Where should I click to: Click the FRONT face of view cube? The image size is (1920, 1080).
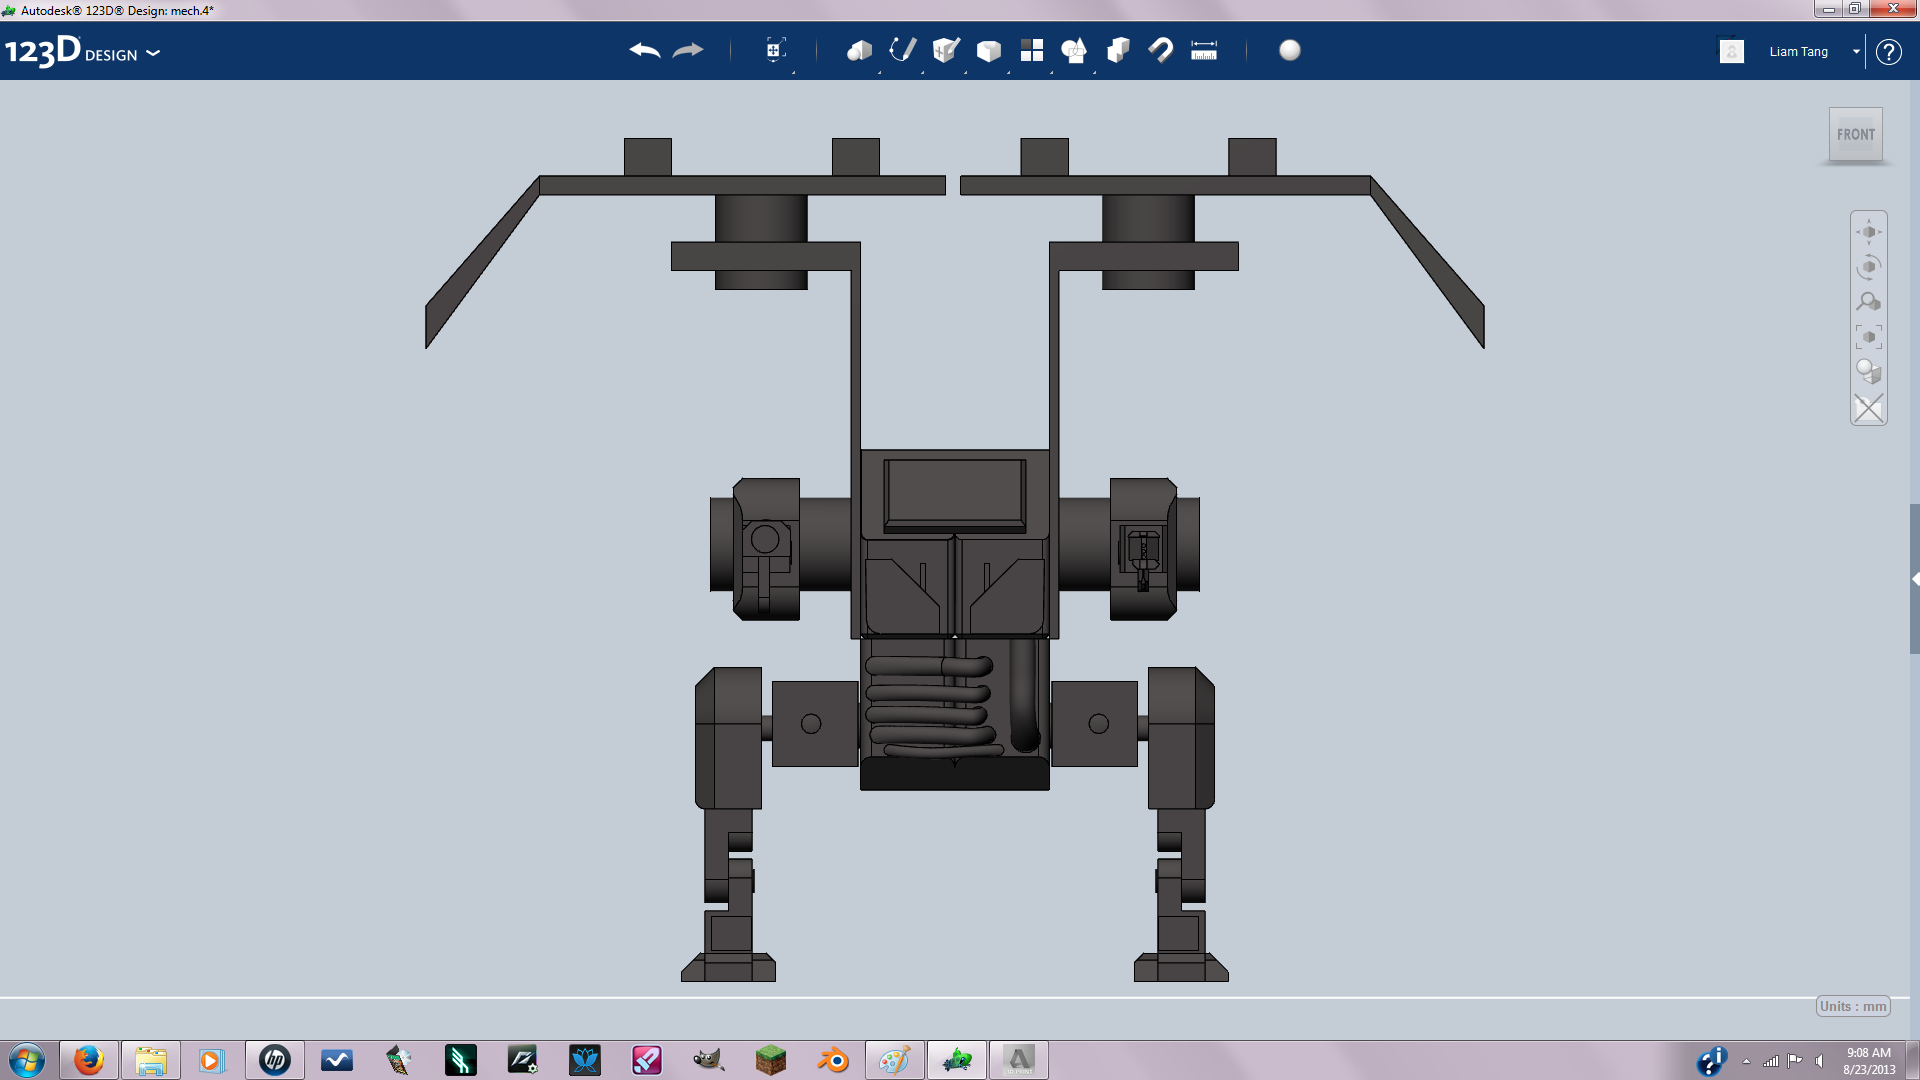[1856, 135]
